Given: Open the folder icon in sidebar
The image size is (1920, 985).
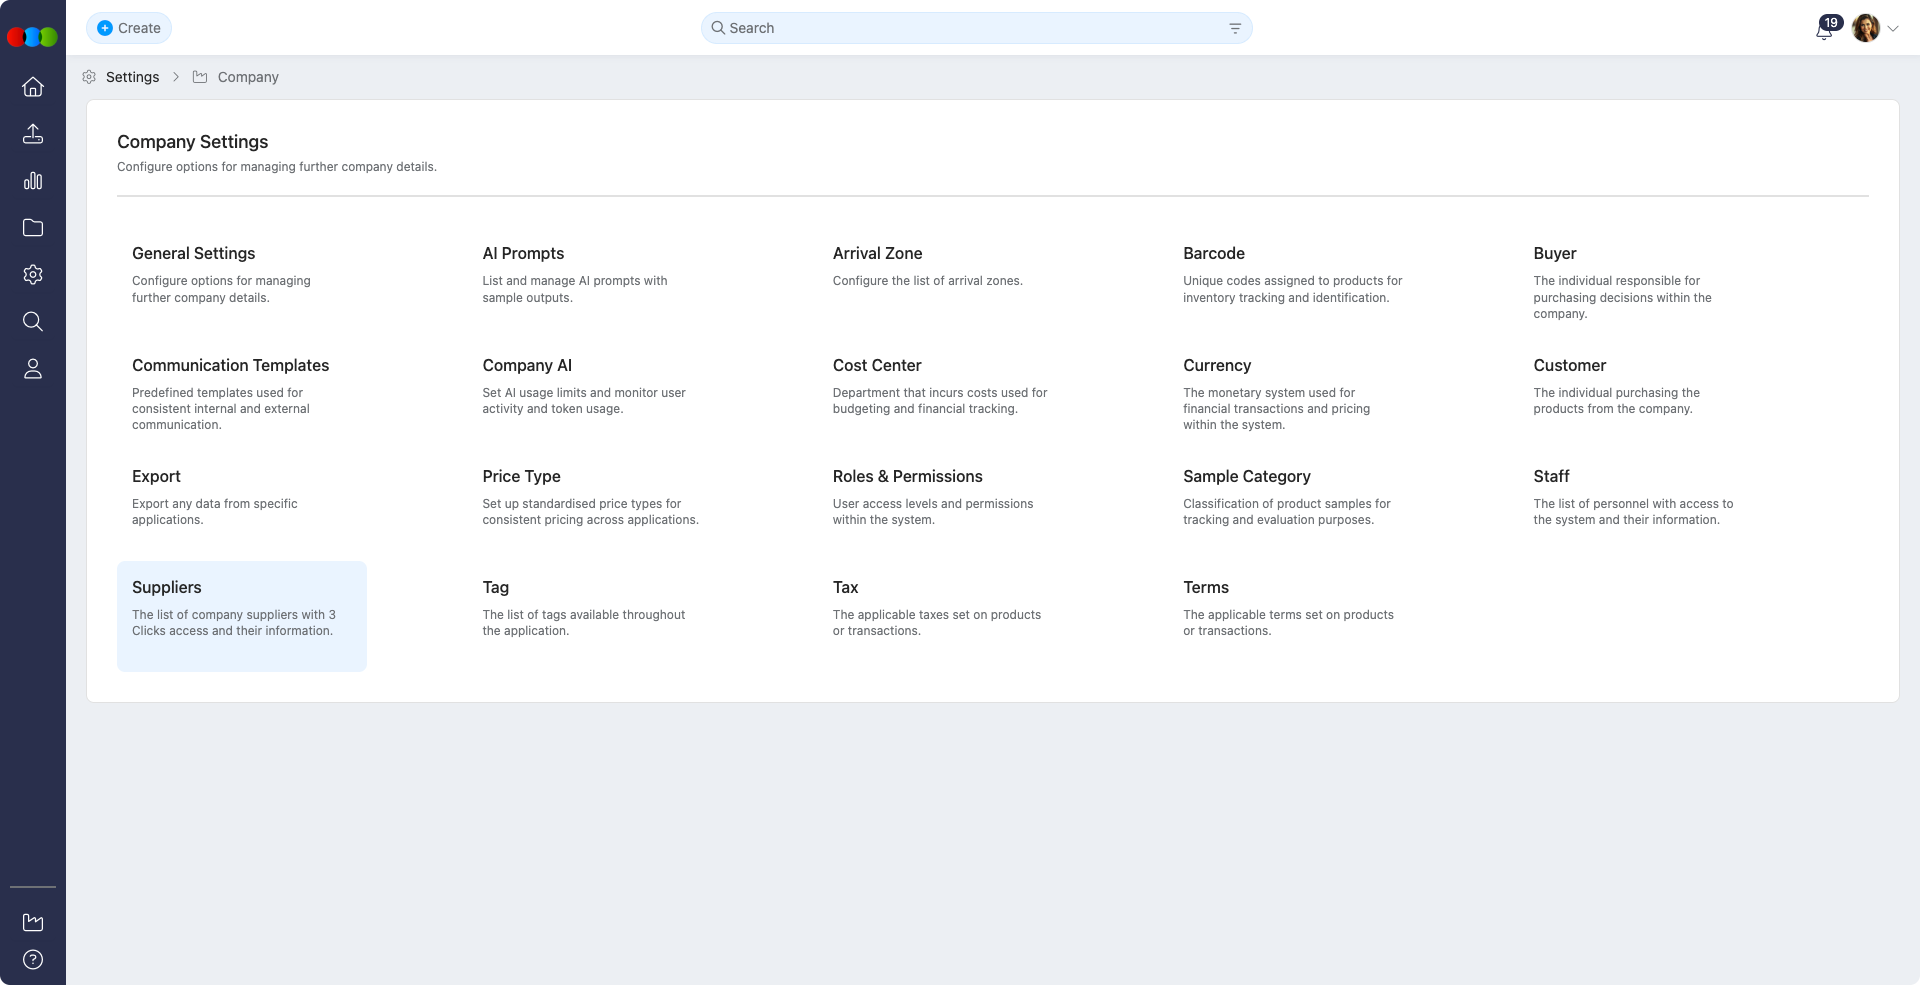Looking at the screenshot, I should click(33, 228).
